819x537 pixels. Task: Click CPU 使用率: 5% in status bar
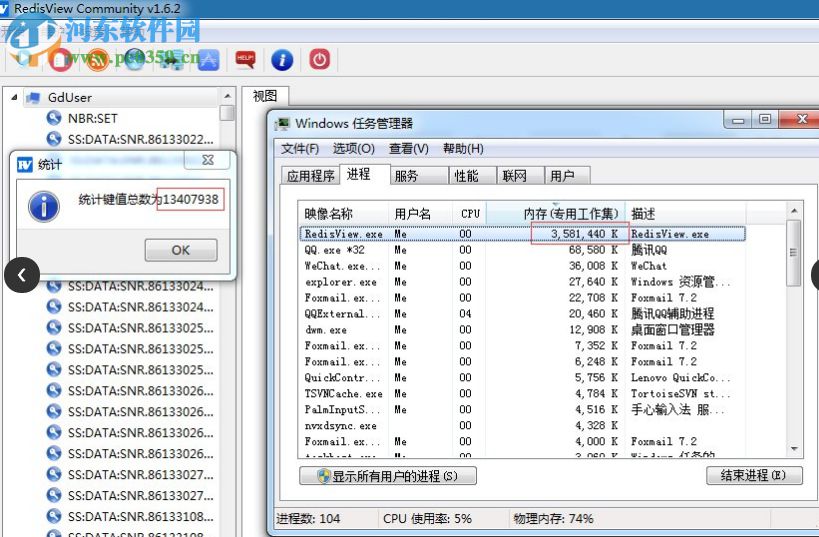(x=427, y=519)
